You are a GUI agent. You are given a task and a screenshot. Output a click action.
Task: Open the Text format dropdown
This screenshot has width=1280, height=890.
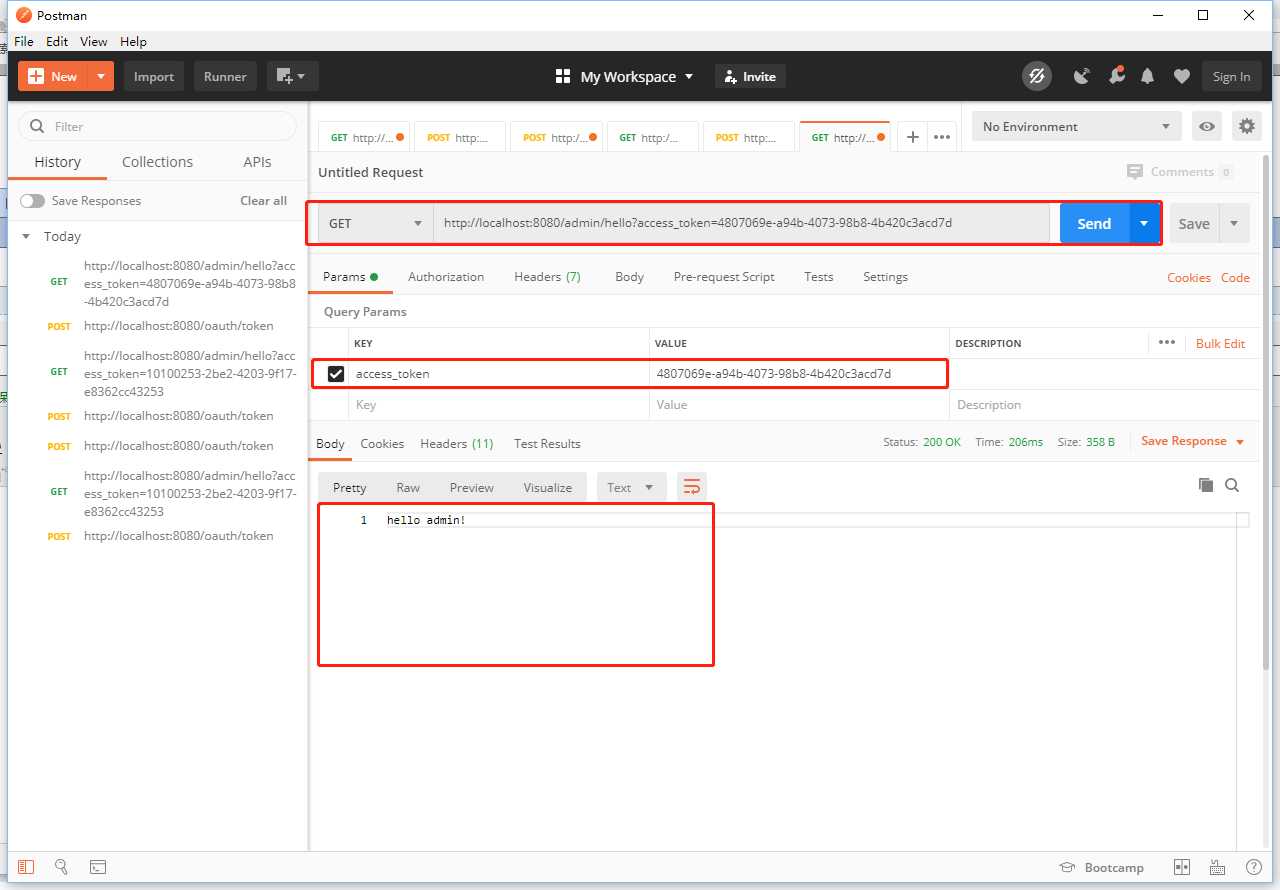coord(631,487)
